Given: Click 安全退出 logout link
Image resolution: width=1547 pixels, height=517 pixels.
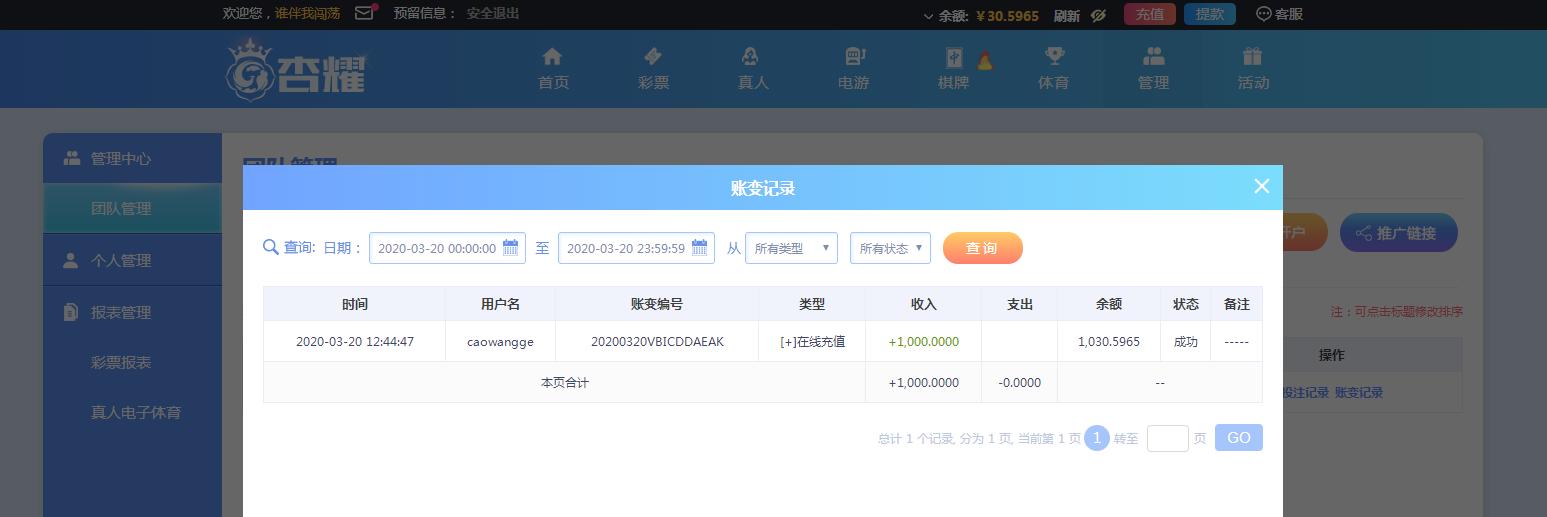Looking at the screenshot, I should (493, 14).
